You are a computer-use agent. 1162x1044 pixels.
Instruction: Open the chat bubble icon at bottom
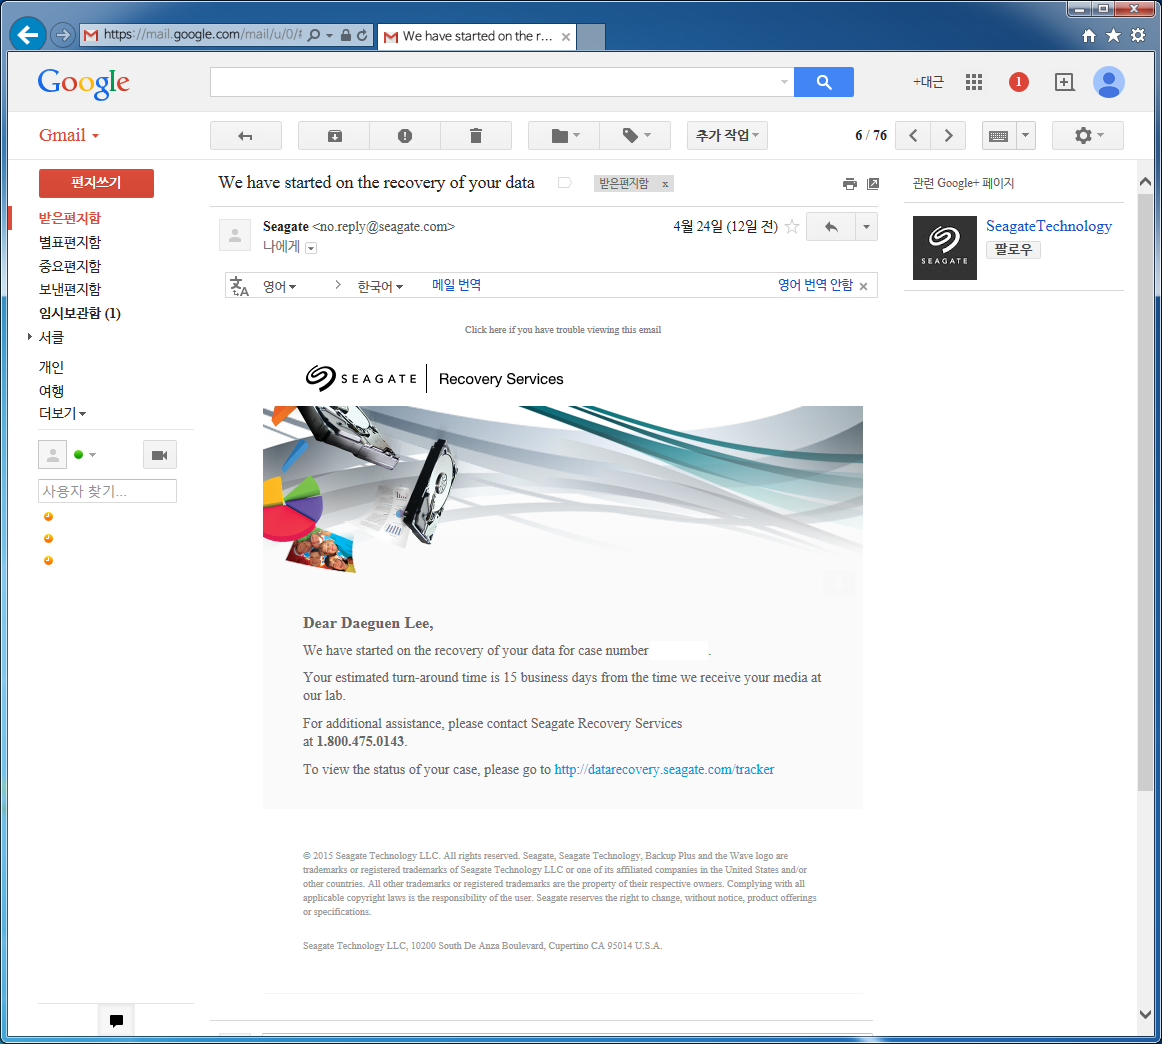[116, 1020]
